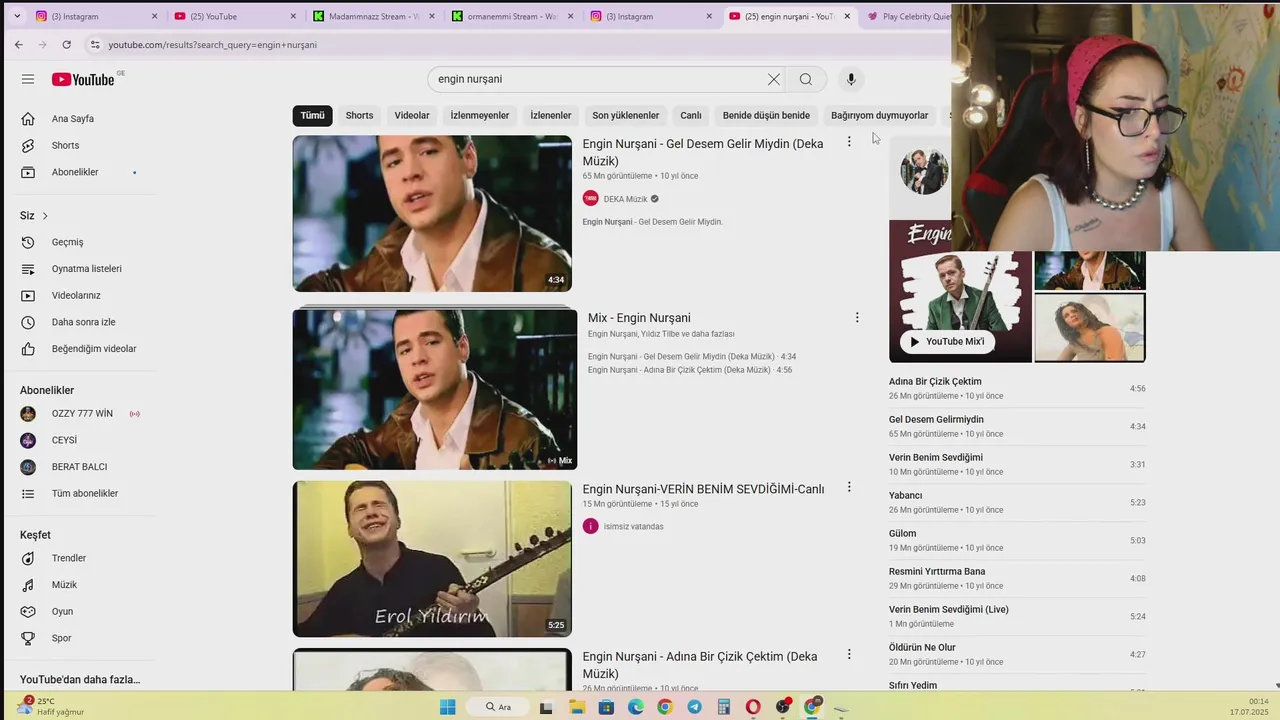Select the İzlenenler filter chip
Screen dimensions: 1280x720
click(x=551, y=116)
